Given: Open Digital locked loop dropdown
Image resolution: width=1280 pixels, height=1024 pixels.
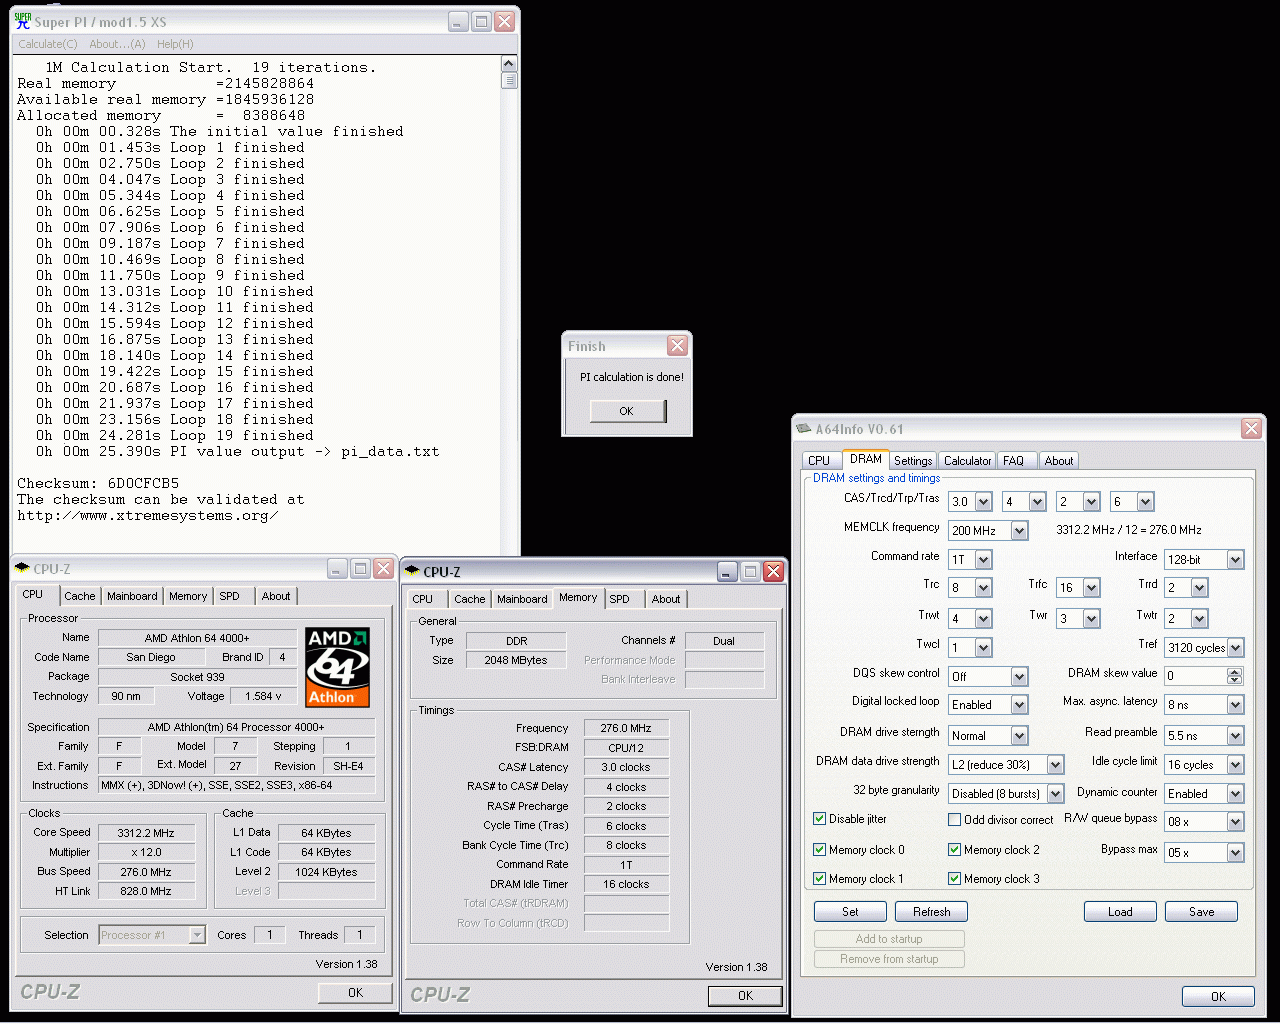Looking at the screenshot, I should [1019, 705].
